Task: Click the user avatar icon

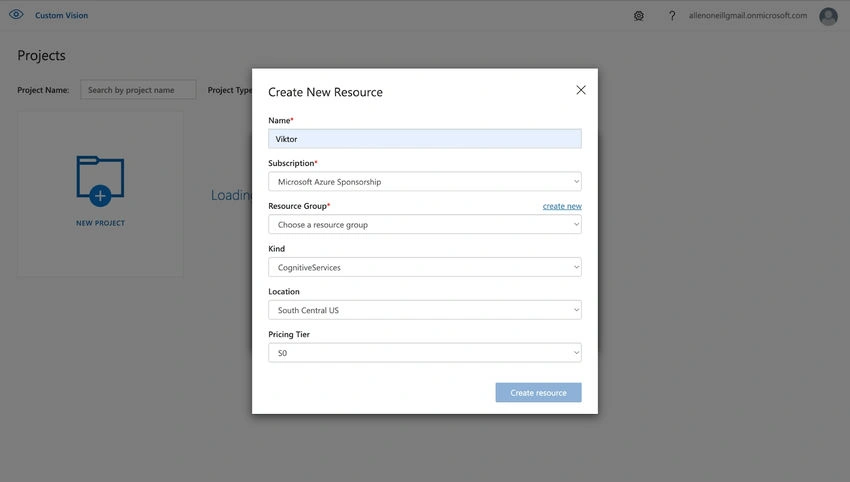Action: 828,16
